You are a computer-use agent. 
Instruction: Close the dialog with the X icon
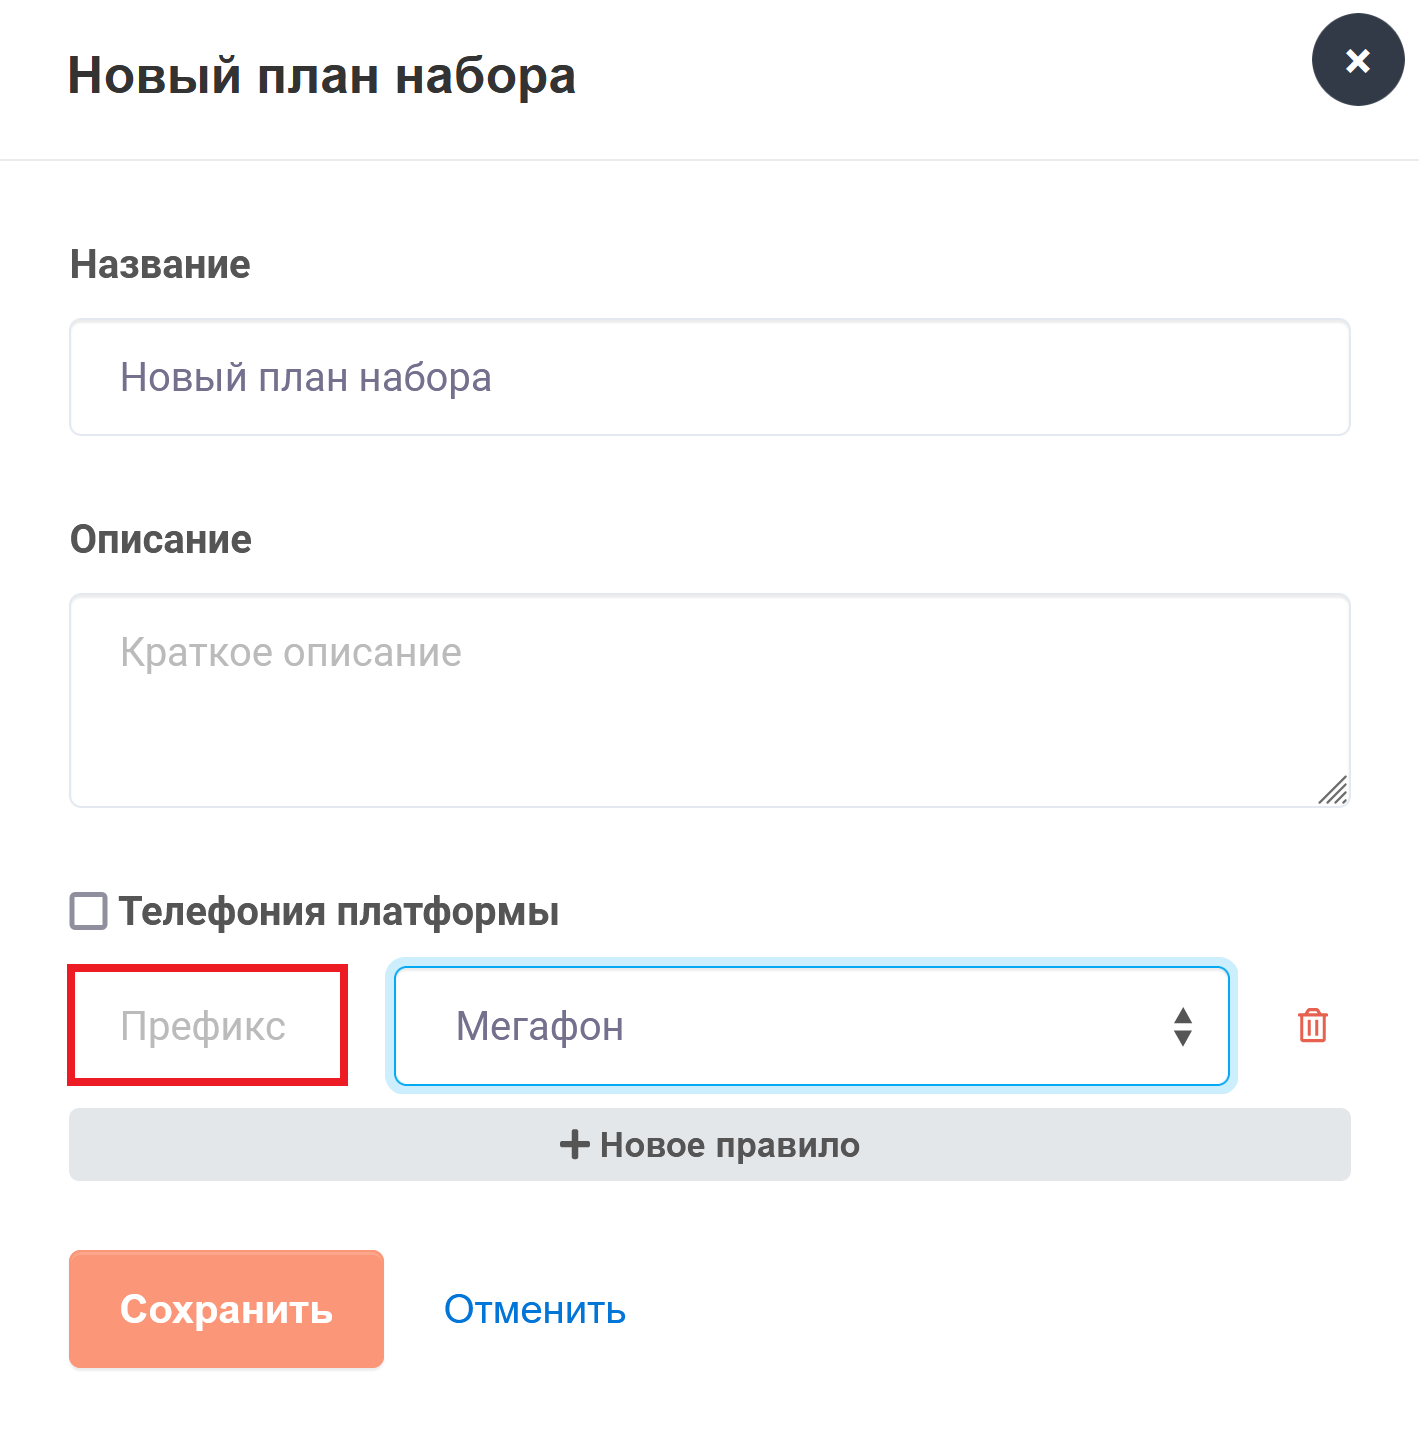pos(1358,60)
